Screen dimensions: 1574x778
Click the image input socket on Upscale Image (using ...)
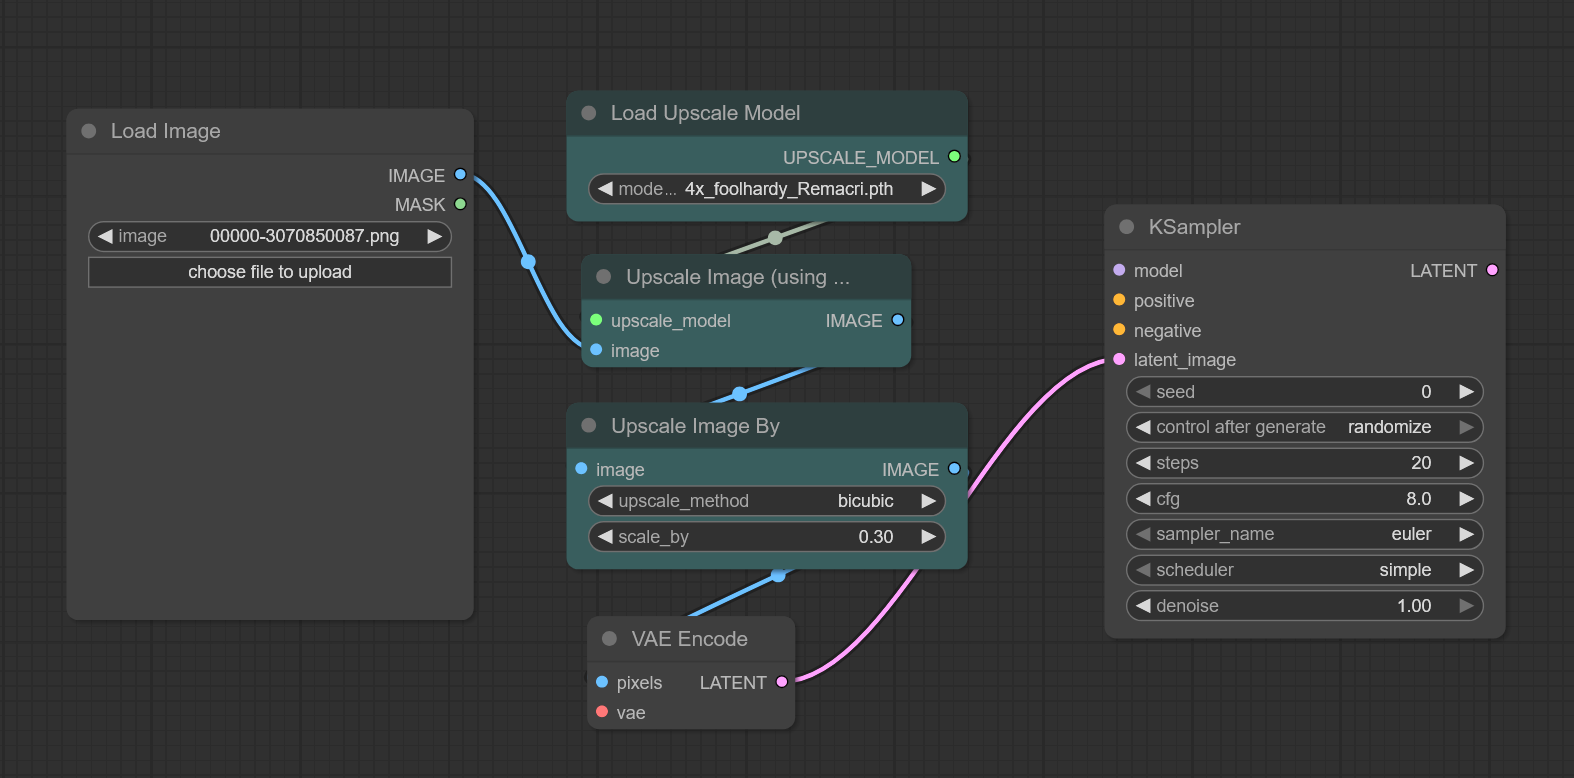point(596,350)
